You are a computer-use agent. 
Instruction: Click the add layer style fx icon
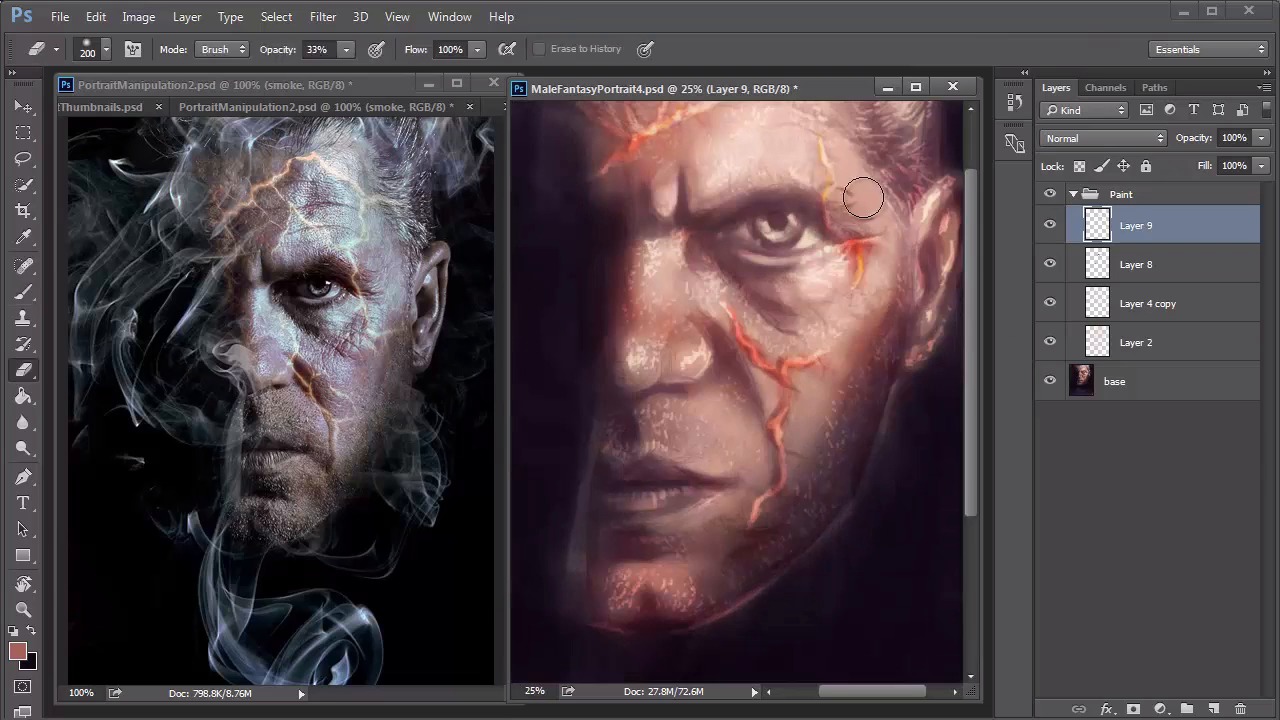tap(1106, 709)
